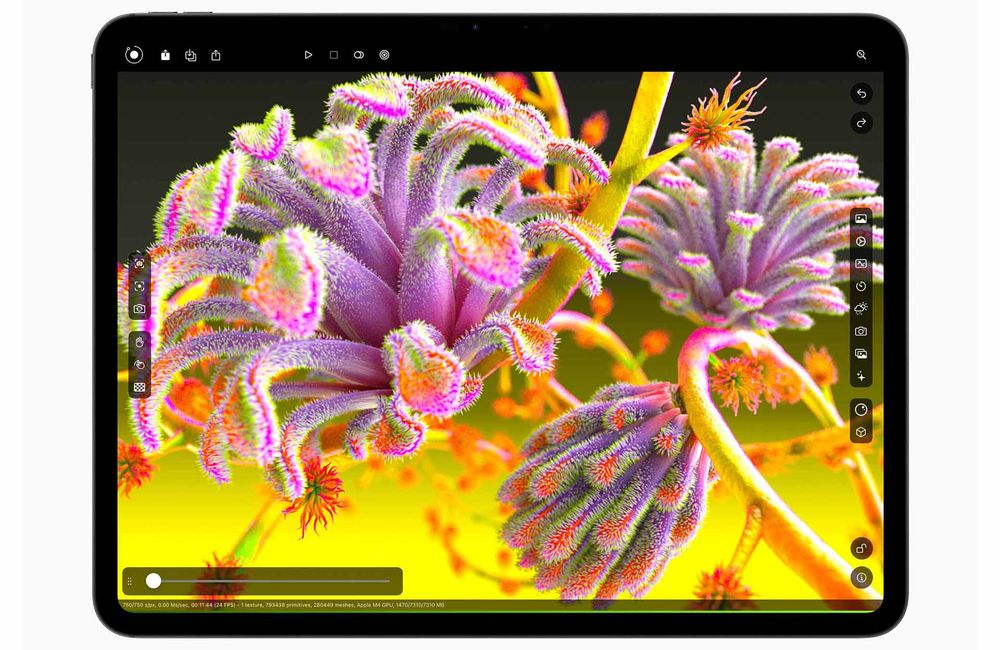Select the cube object icon
The image size is (1000, 650).
(861, 432)
